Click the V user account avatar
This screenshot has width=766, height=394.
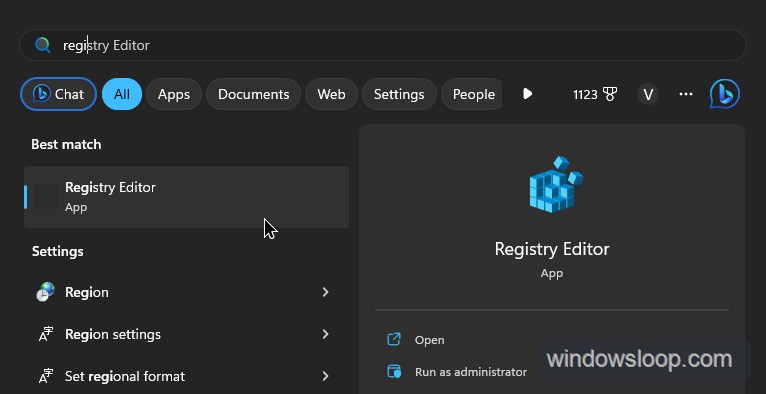coord(648,94)
